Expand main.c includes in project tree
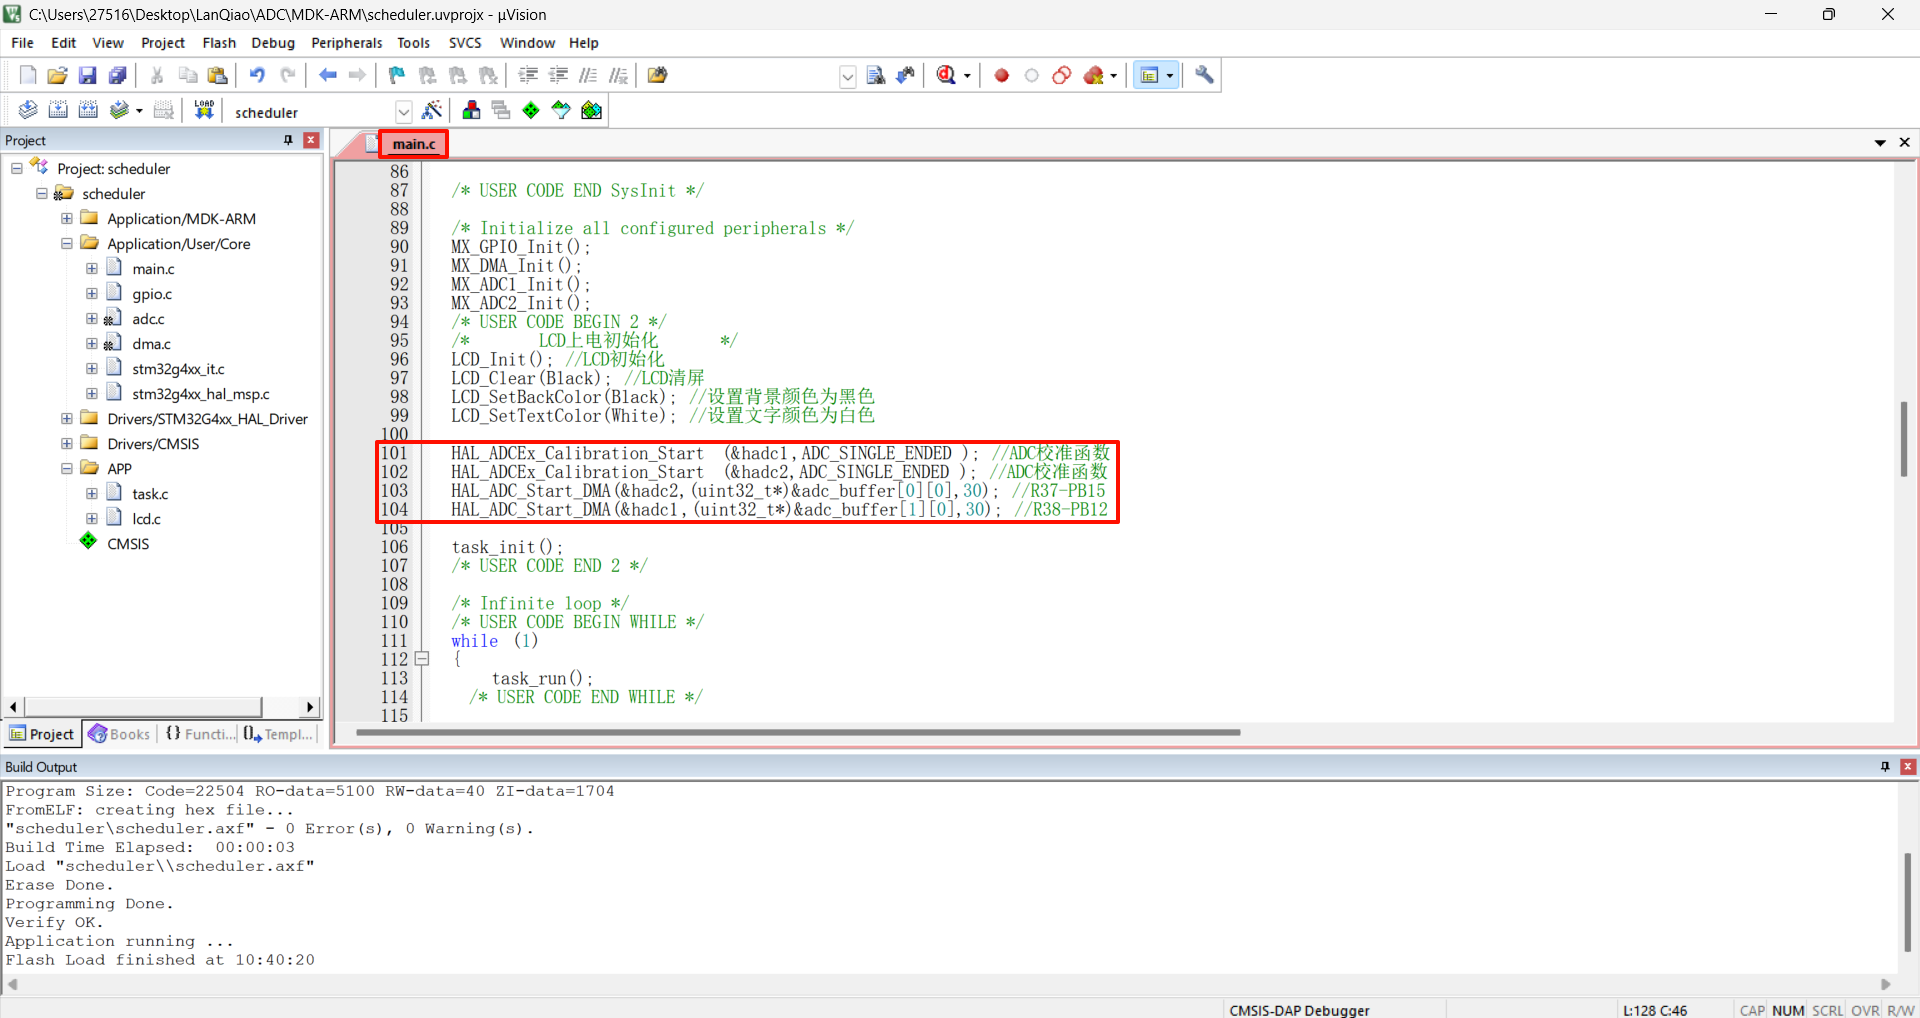Viewport: 1920px width, 1018px height. pyautogui.click(x=92, y=268)
